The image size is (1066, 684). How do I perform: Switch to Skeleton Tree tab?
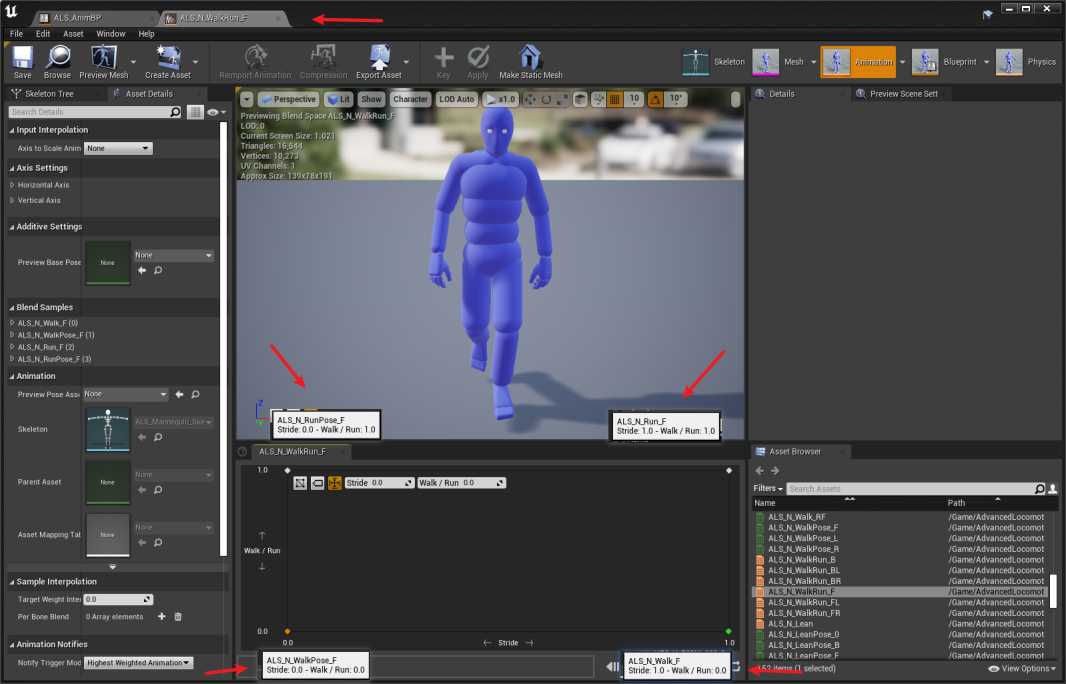pos(49,94)
